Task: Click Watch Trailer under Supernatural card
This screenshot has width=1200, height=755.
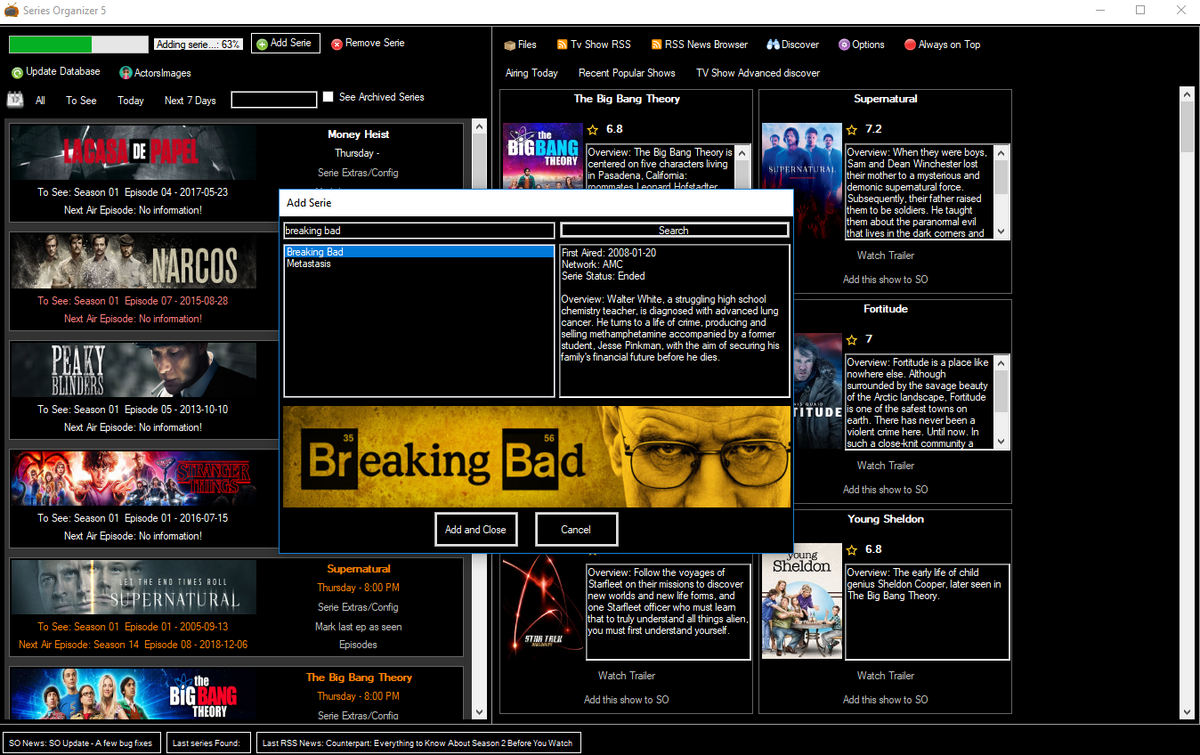Action: click(885, 255)
